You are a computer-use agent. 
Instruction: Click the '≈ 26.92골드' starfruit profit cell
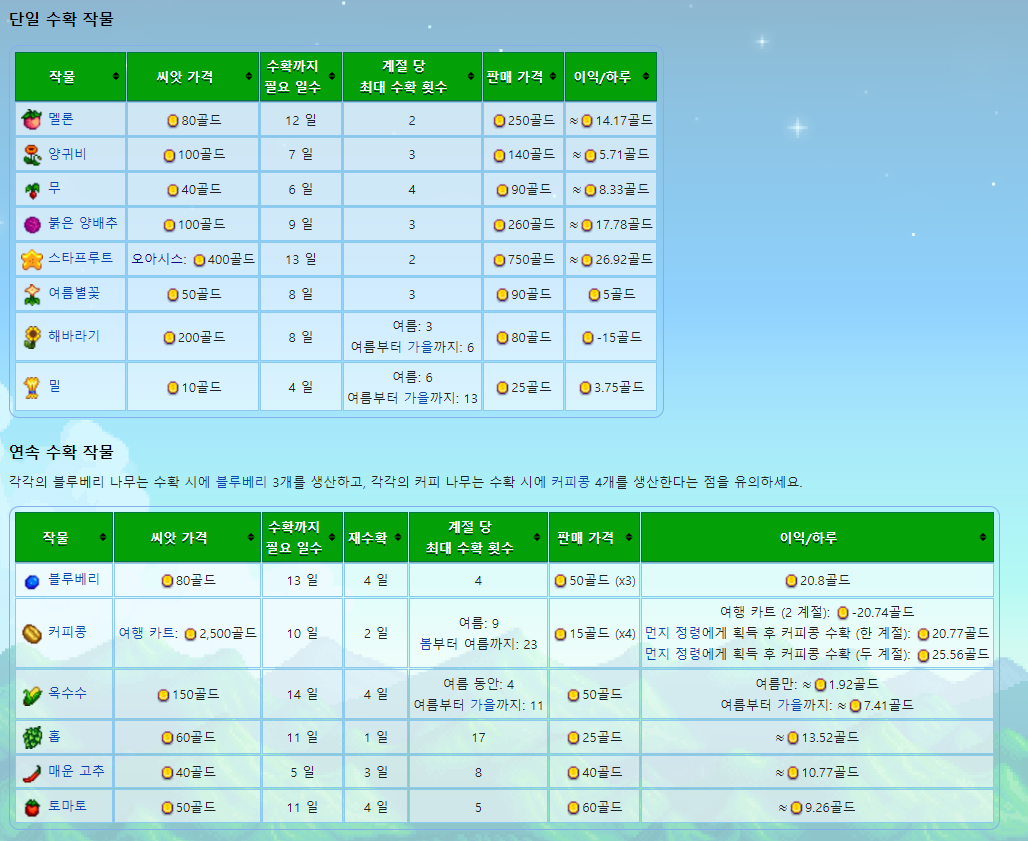[610, 260]
